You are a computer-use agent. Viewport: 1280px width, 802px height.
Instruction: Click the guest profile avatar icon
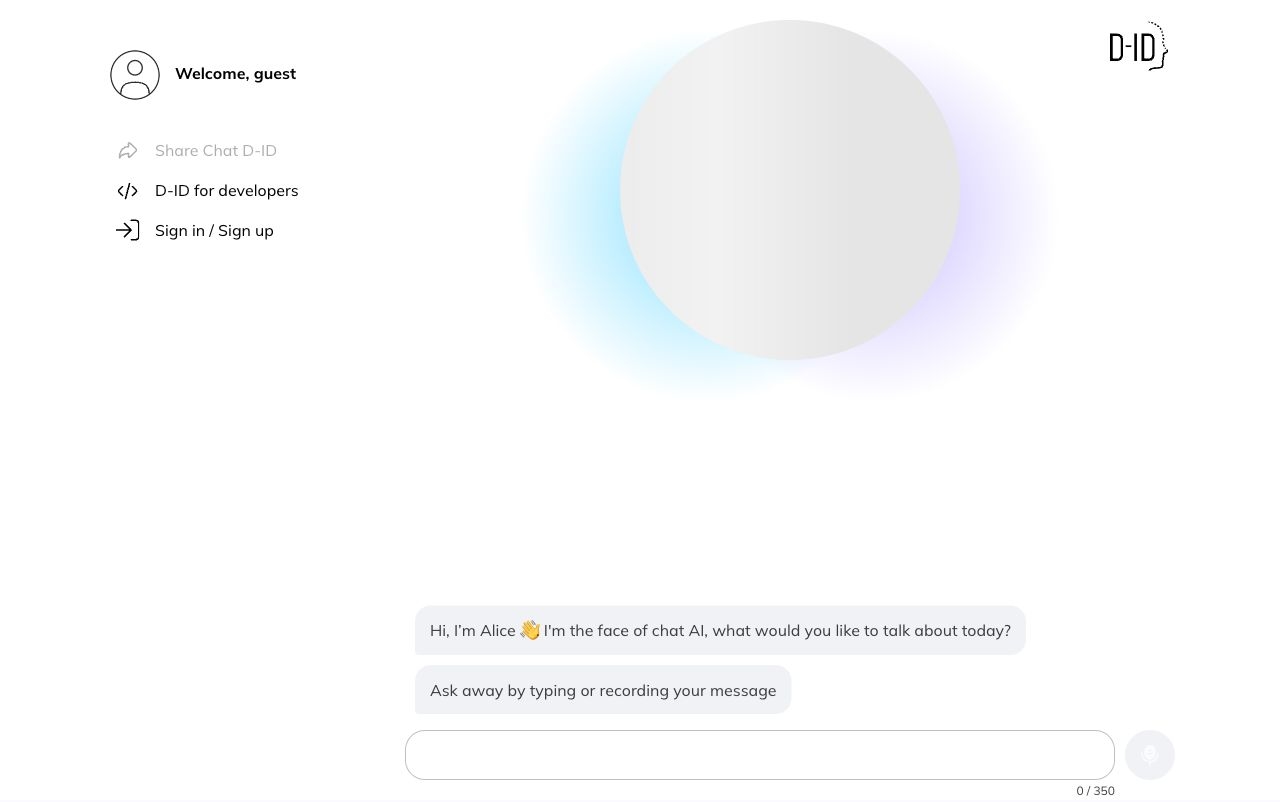tap(134, 74)
